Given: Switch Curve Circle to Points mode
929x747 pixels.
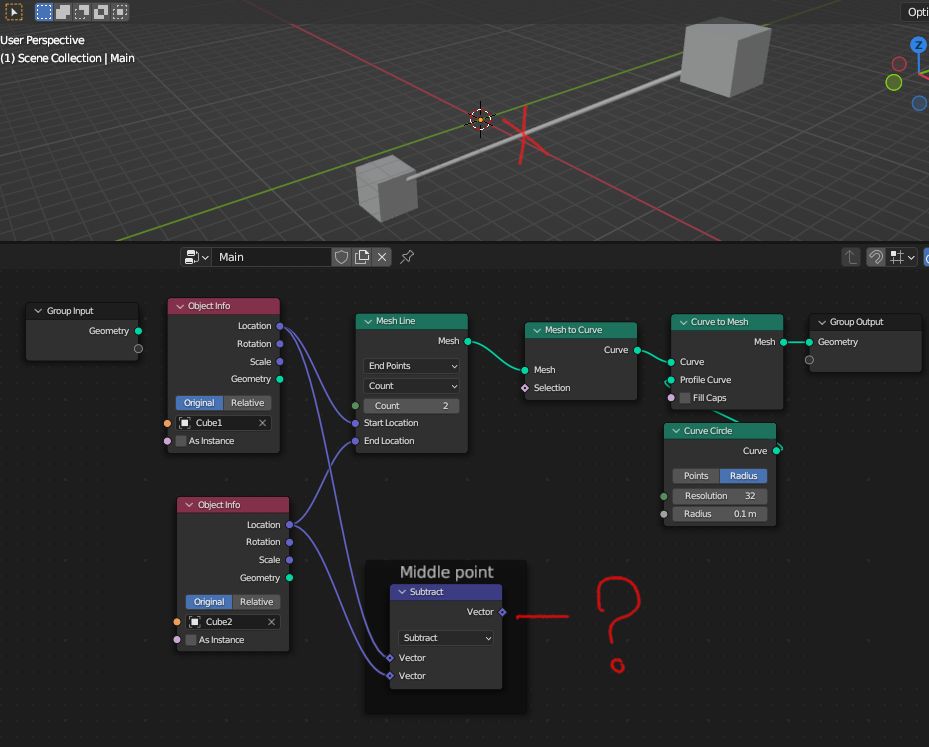Looking at the screenshot, I should tap(696, 476).
